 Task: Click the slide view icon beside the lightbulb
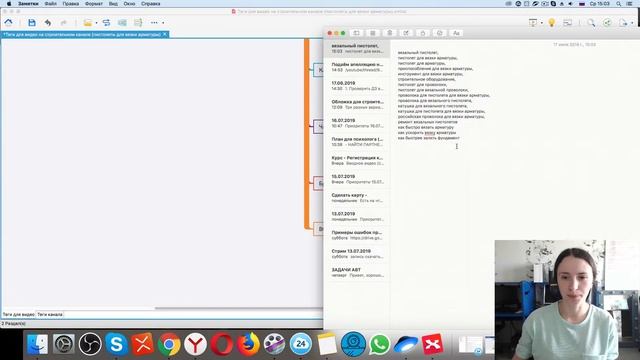(x=568, y=23)
